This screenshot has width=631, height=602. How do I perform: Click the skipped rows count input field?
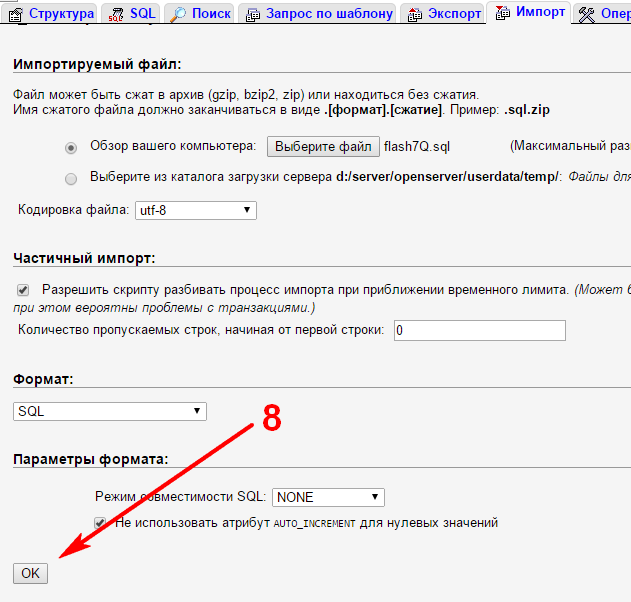480,330
